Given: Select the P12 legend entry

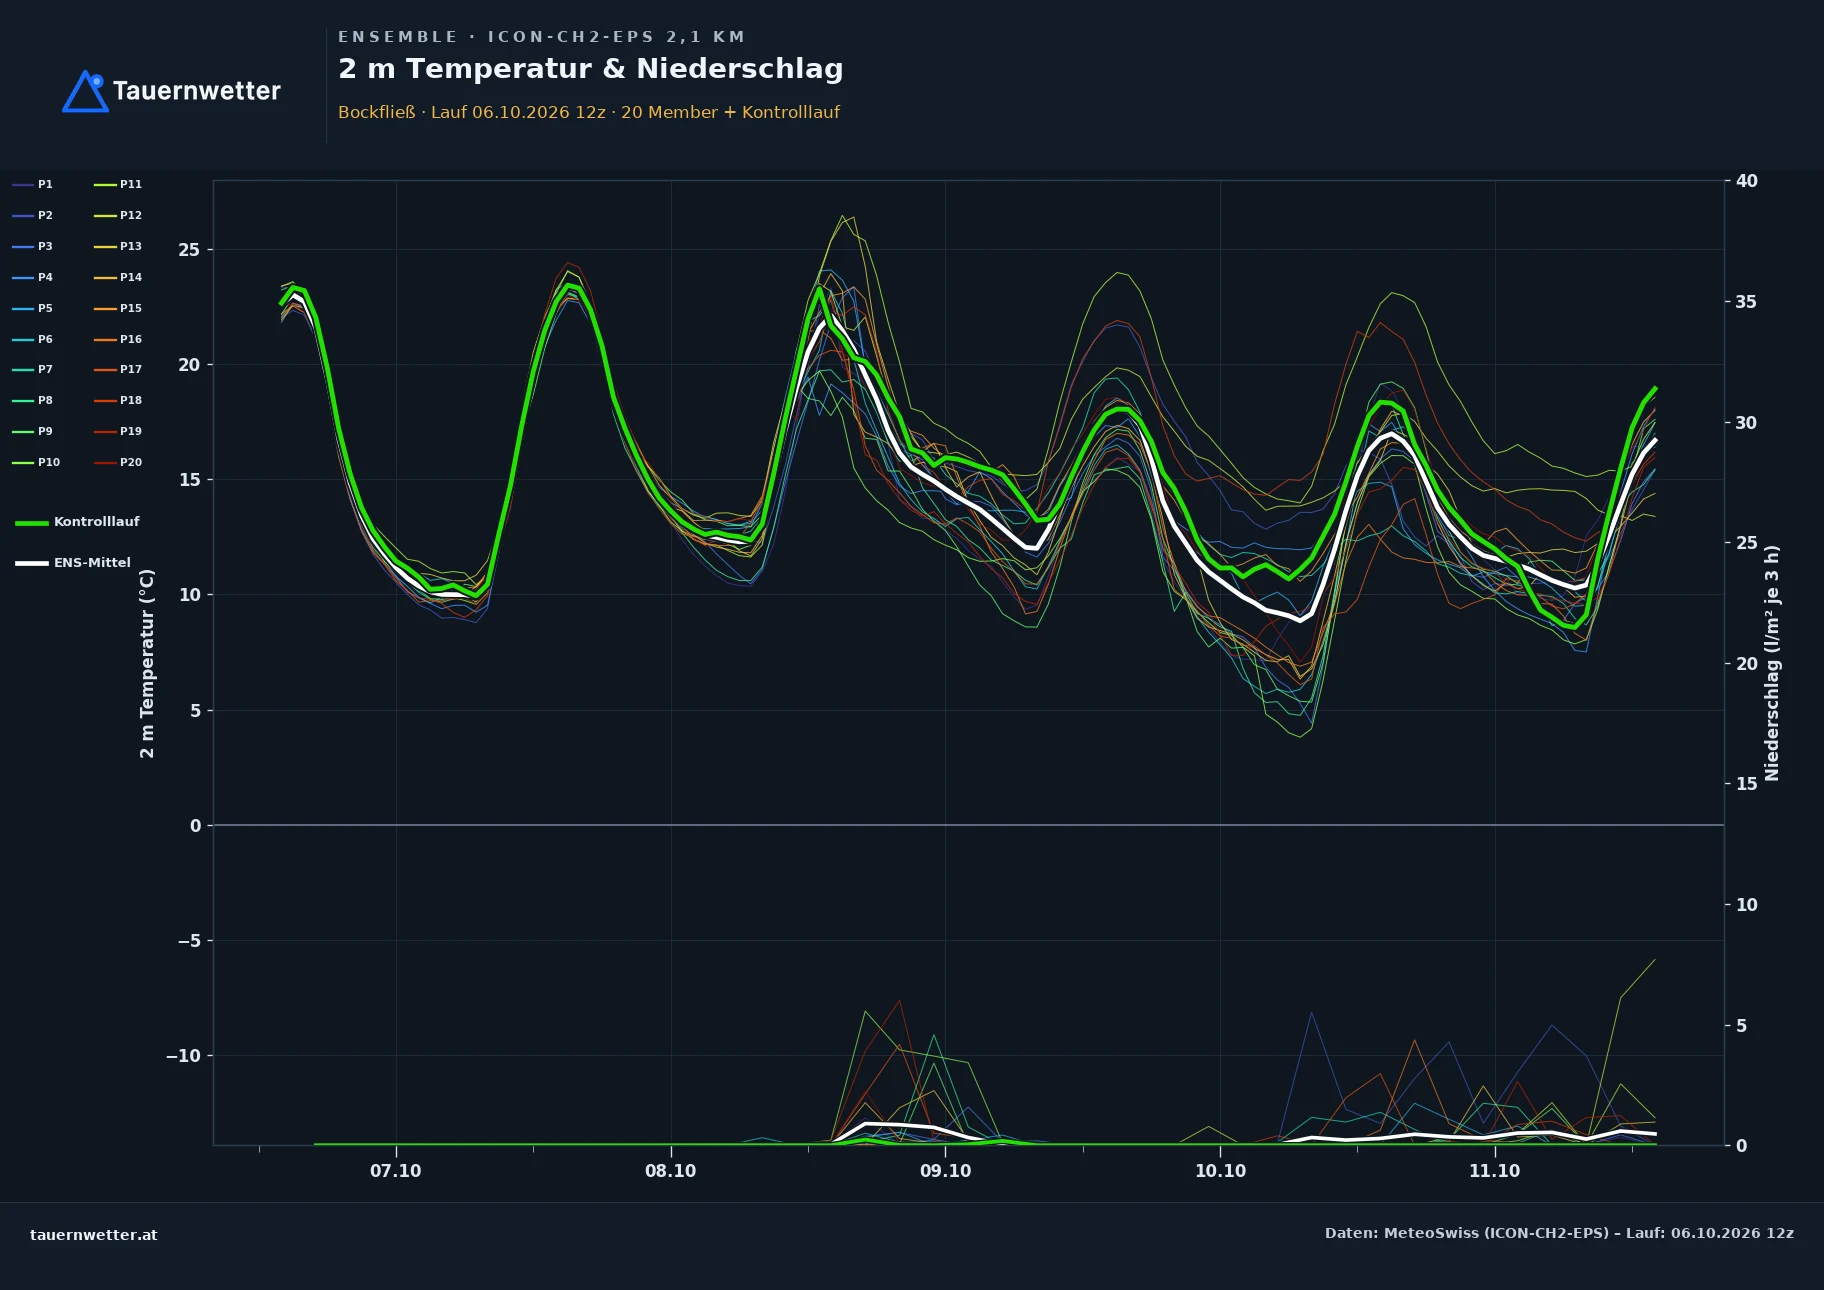Looking at the screenshot, I should point(118,215).
